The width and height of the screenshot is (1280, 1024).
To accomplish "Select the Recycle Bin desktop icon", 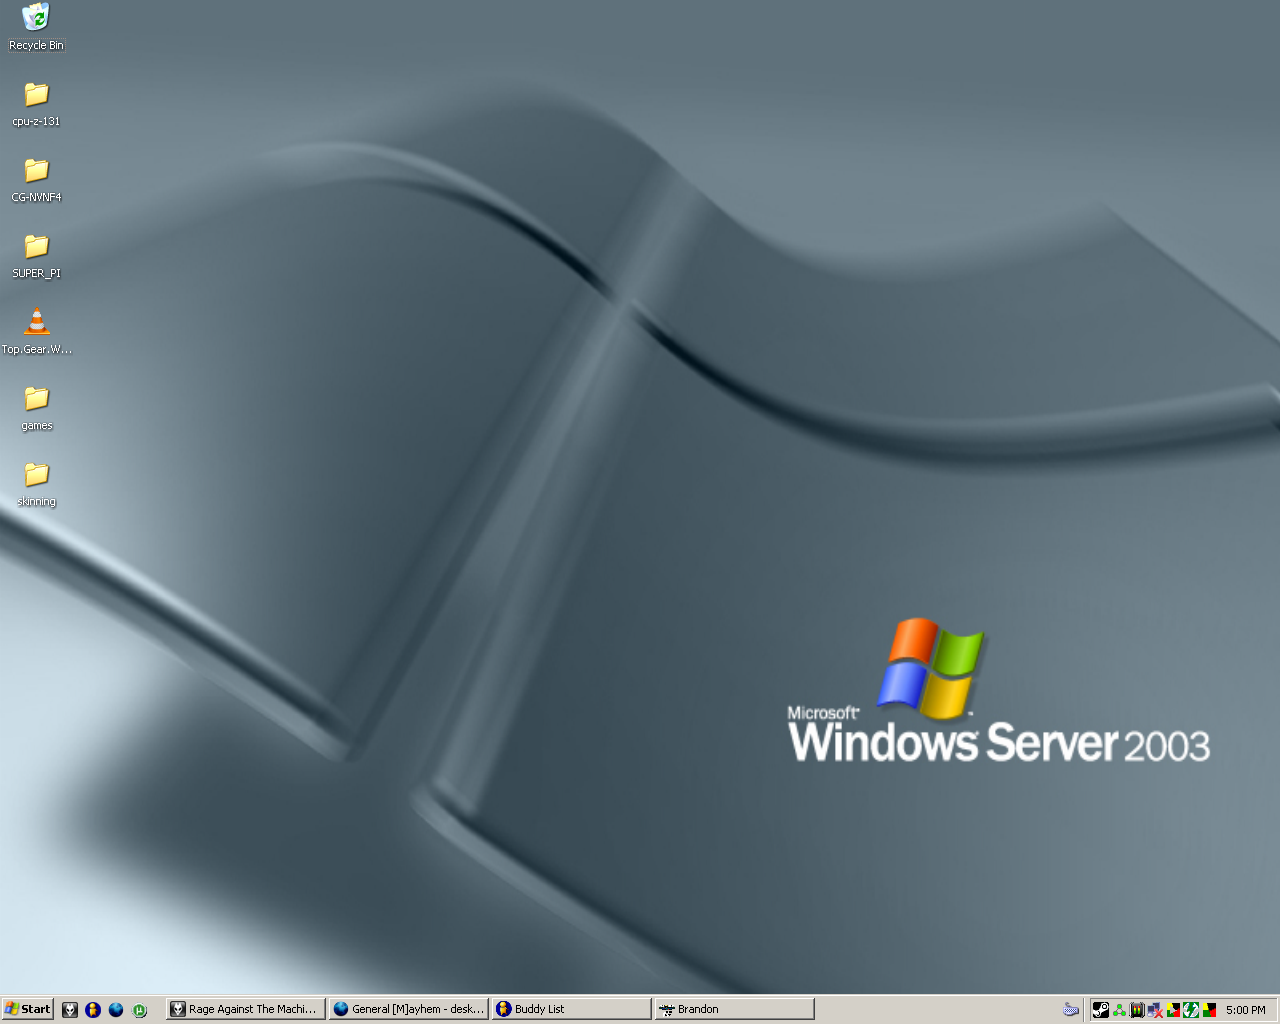I will click(36, 27).
